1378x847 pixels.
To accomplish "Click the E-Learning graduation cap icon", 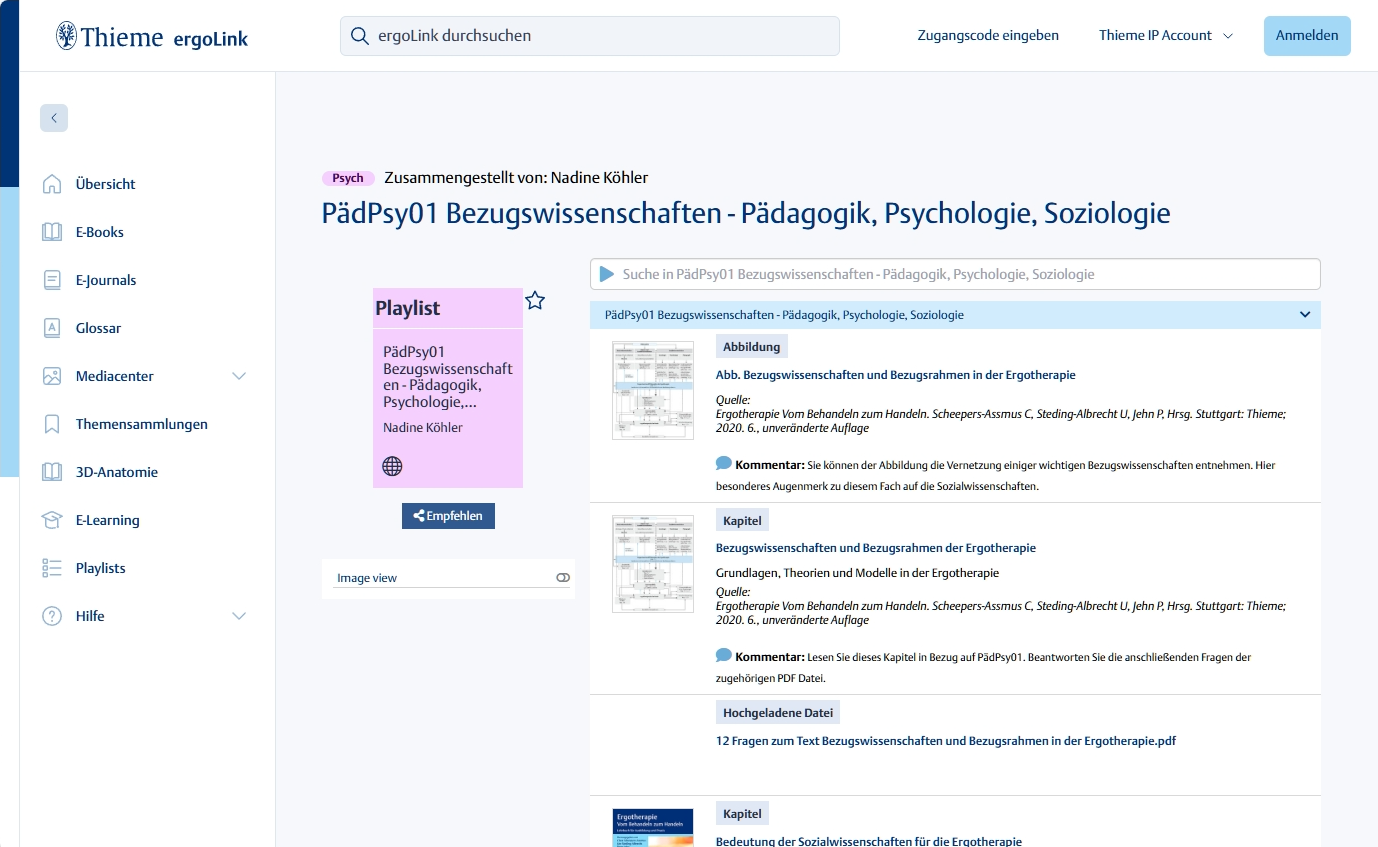I will click(x=52, y=520).
